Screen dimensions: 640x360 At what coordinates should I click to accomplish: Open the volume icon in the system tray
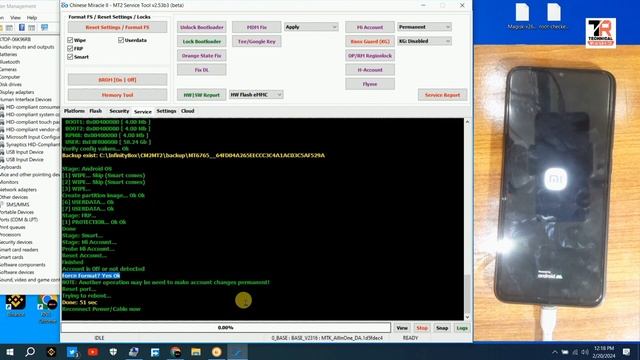[x=585, y=352]
